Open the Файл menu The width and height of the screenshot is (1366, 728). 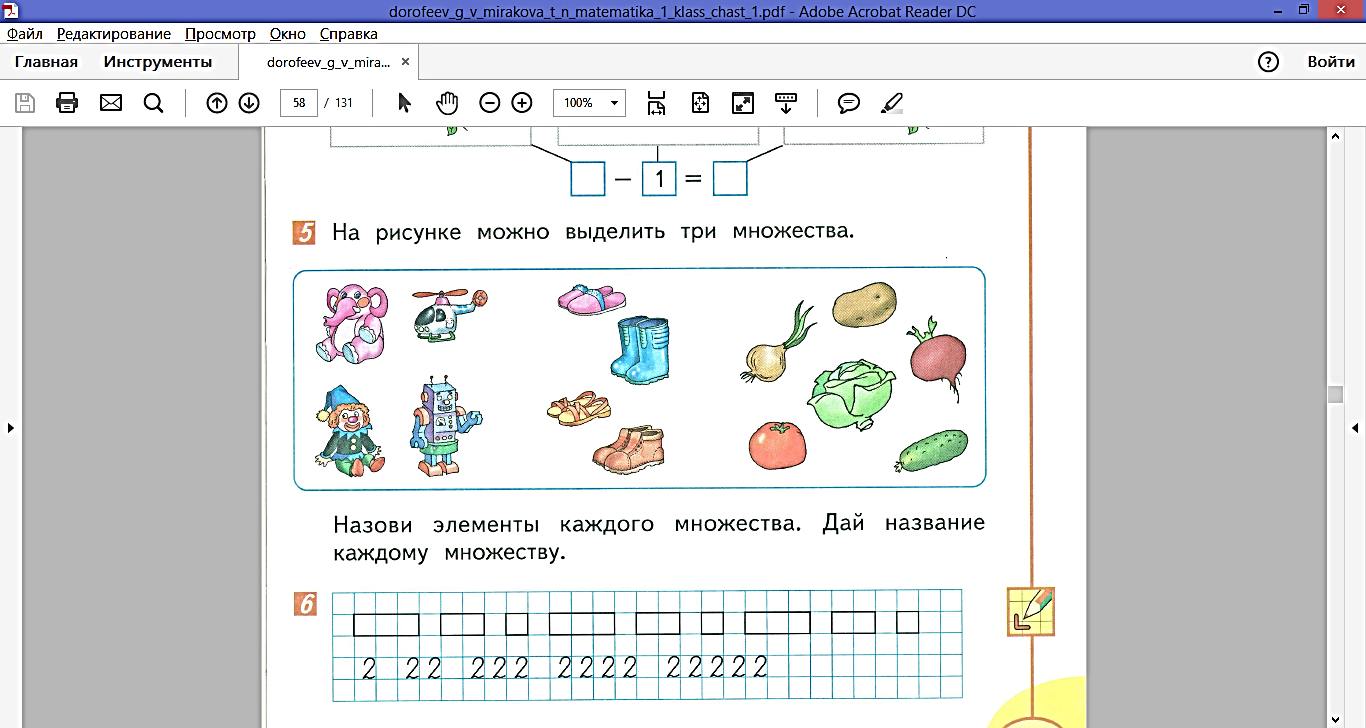click(x=25, y=33)
